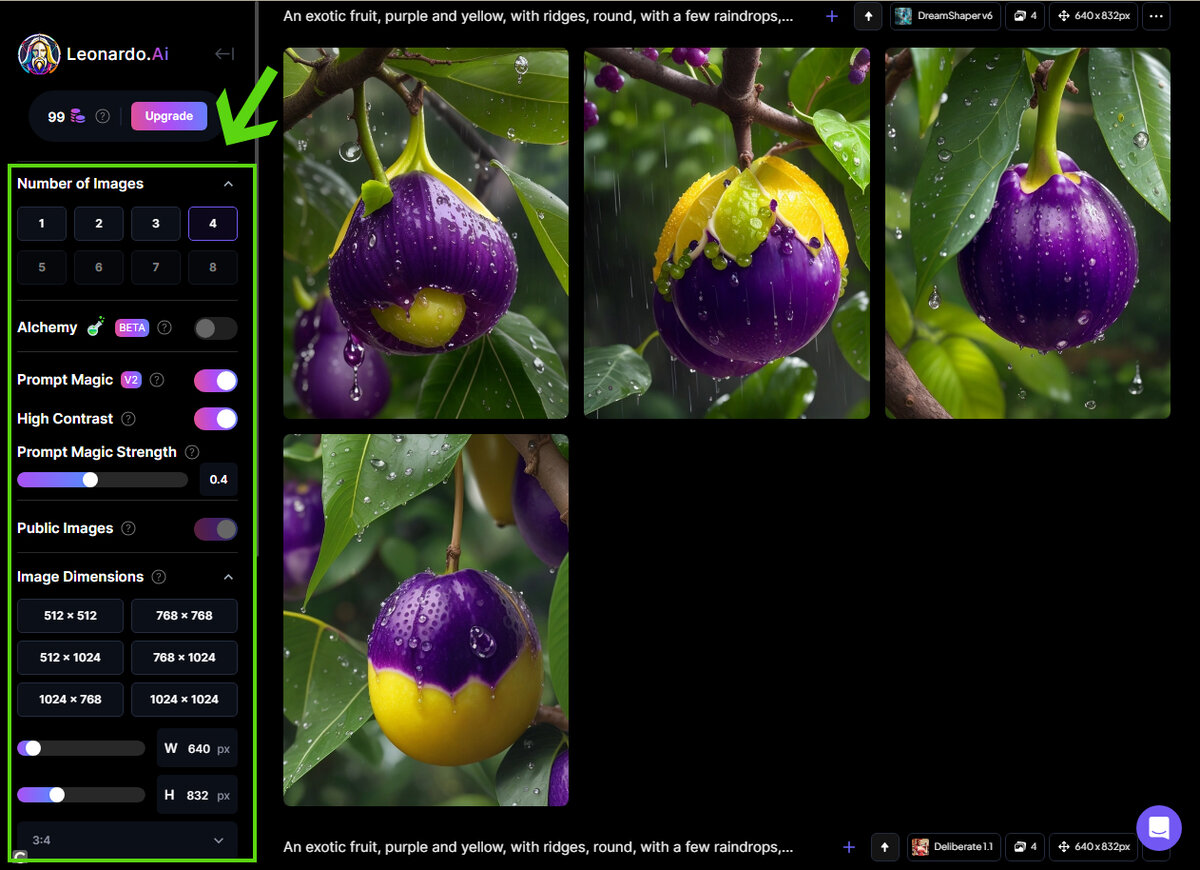Click the plus icon beside the DreamShaper prompt

pos(832,17)
